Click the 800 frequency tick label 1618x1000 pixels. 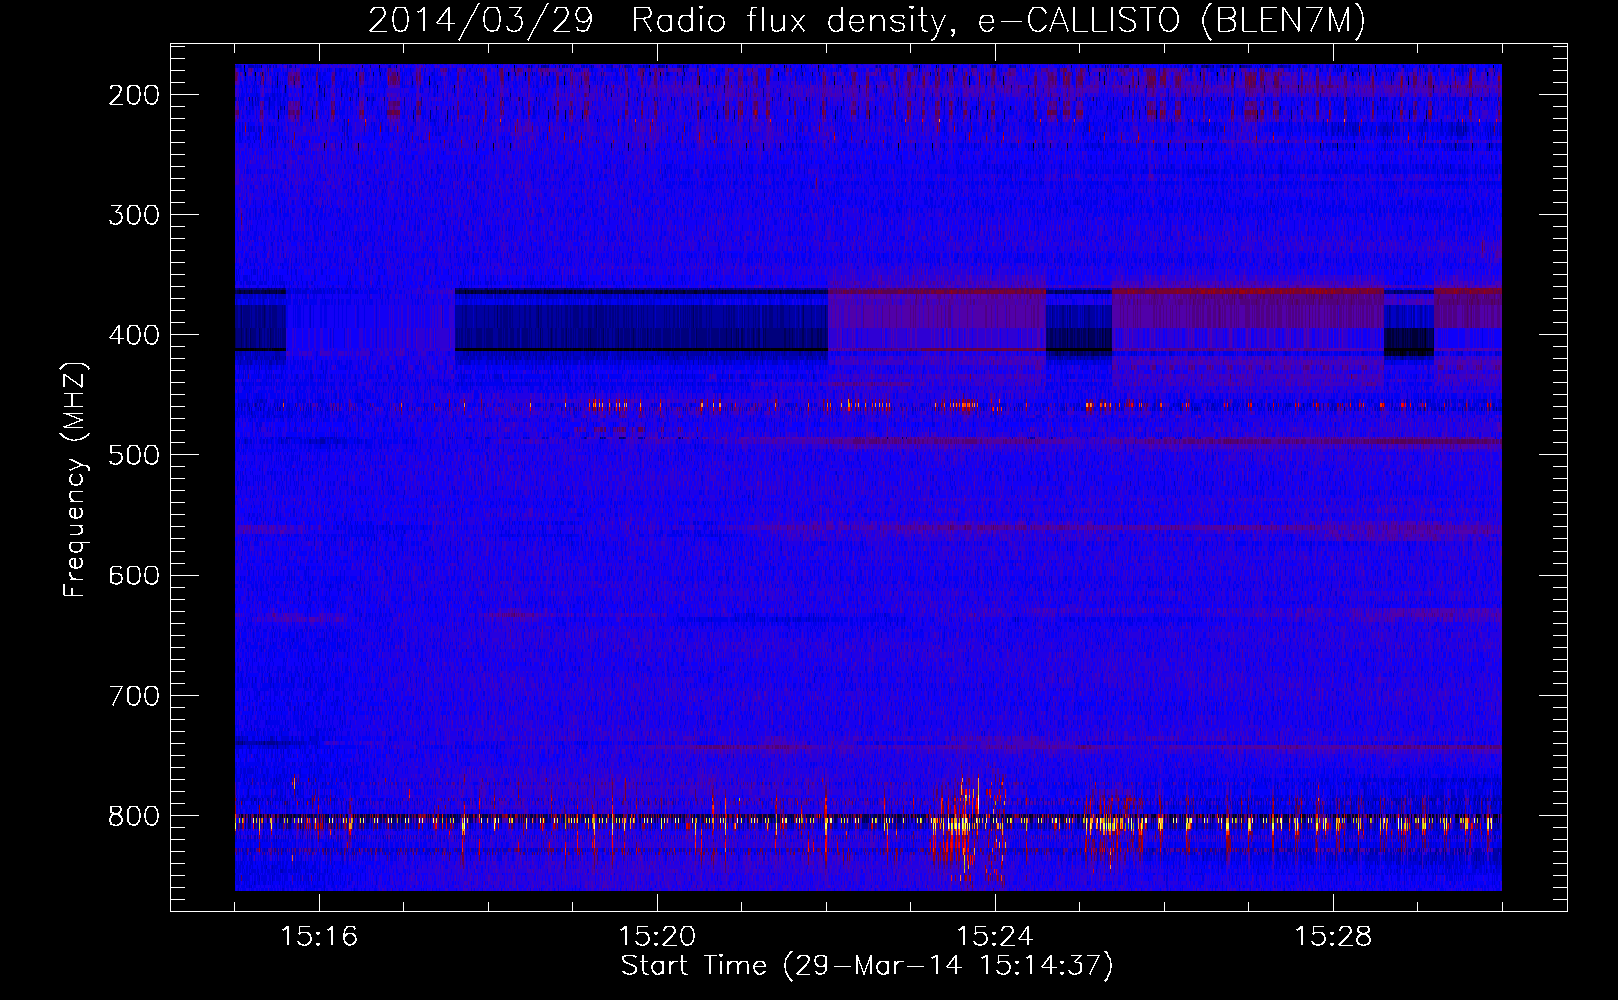[x=133, y=815]
